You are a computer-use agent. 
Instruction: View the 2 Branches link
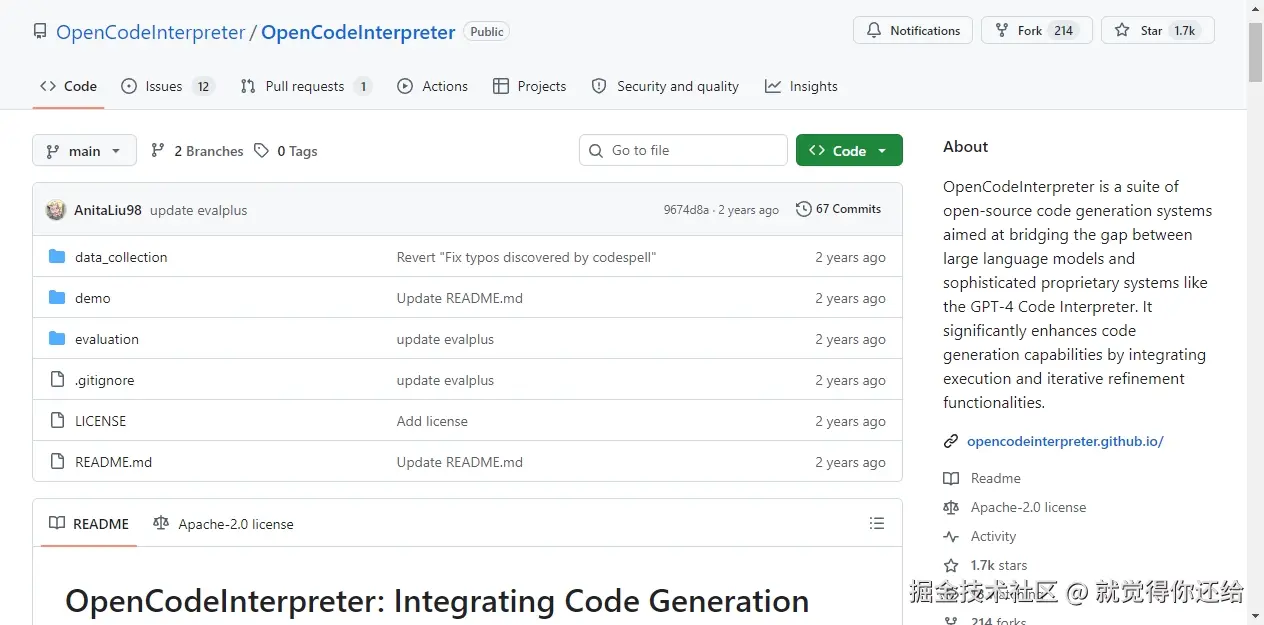point(197,151)
